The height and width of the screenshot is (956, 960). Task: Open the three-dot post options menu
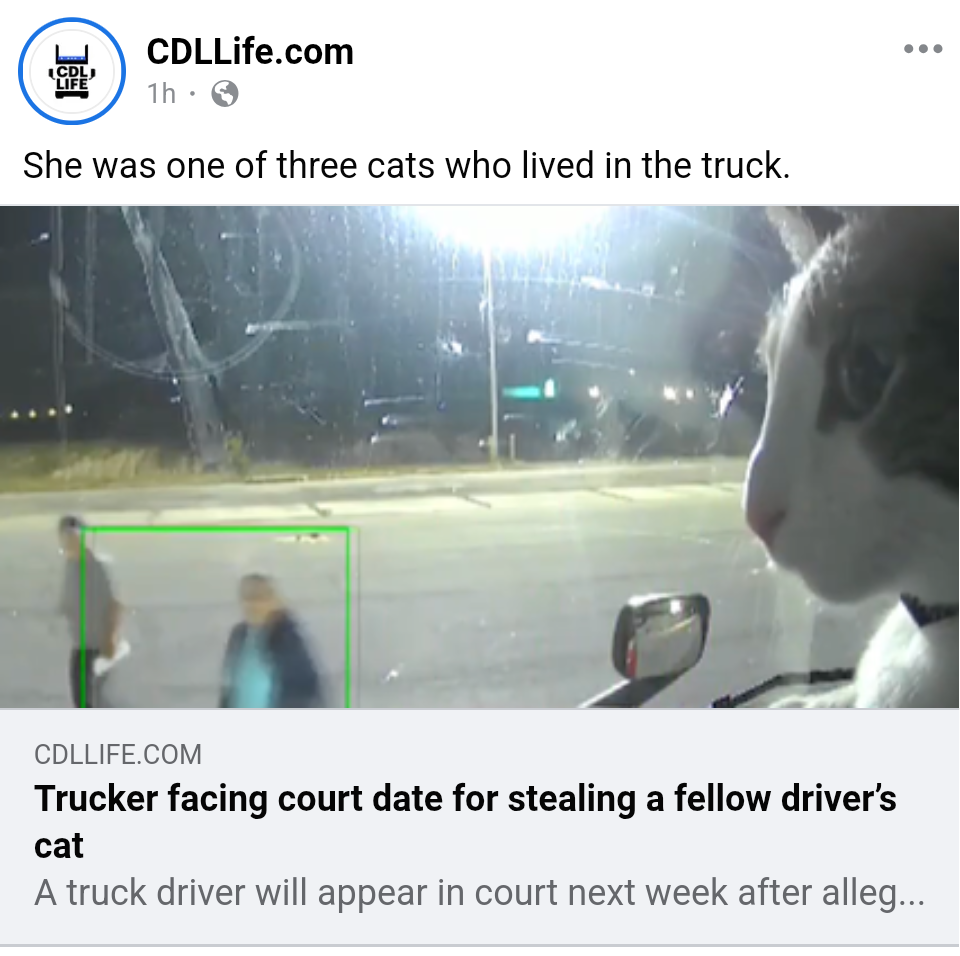pyautogui.click(x=923, y=48)
